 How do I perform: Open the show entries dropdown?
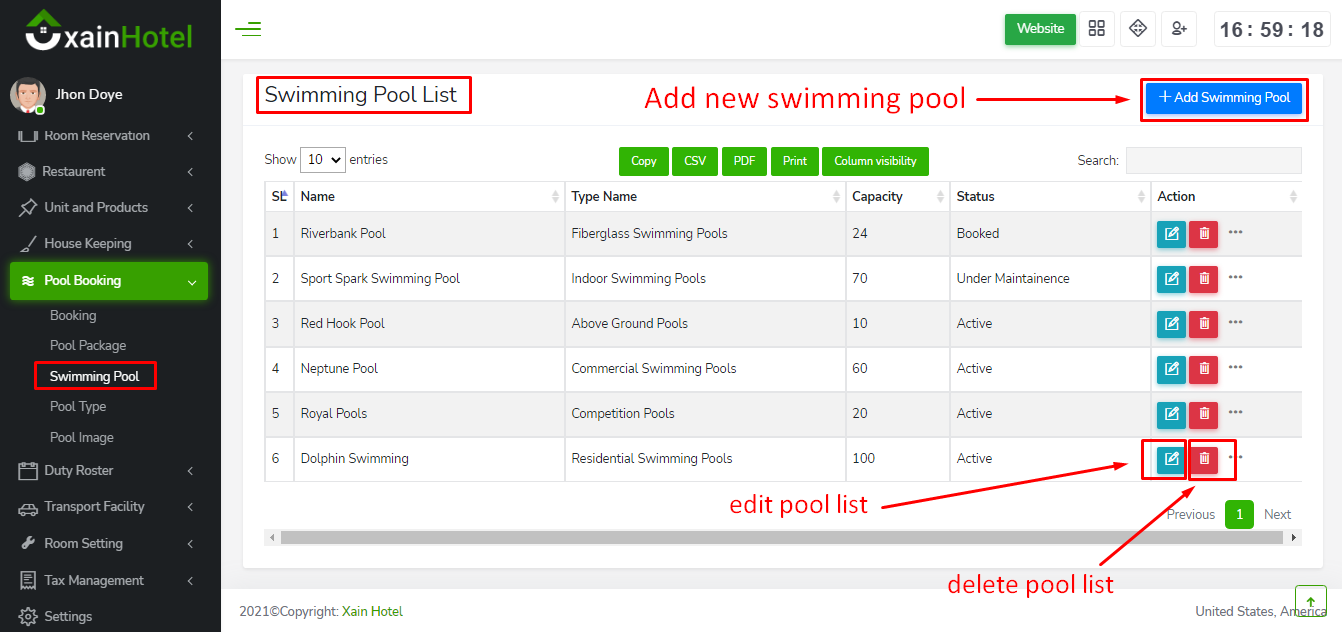pos(323,160)
